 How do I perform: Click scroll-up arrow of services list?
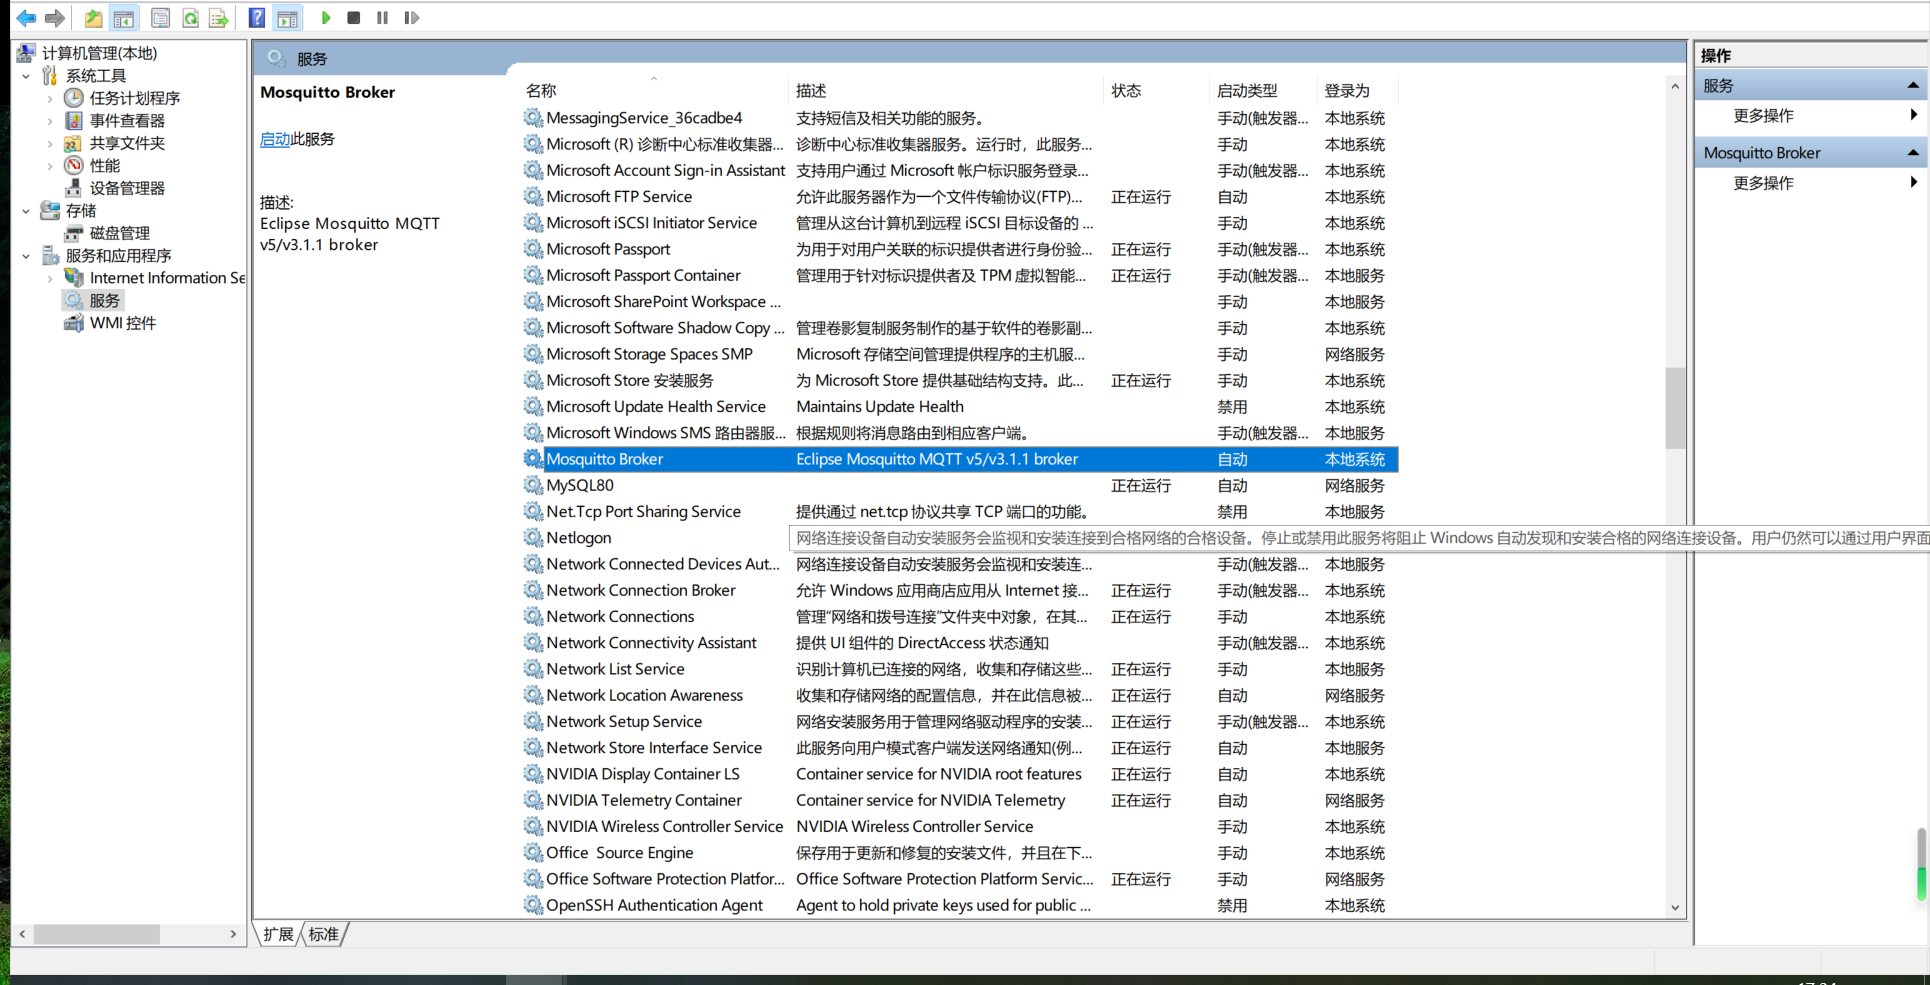click(x=1675, y=86)
